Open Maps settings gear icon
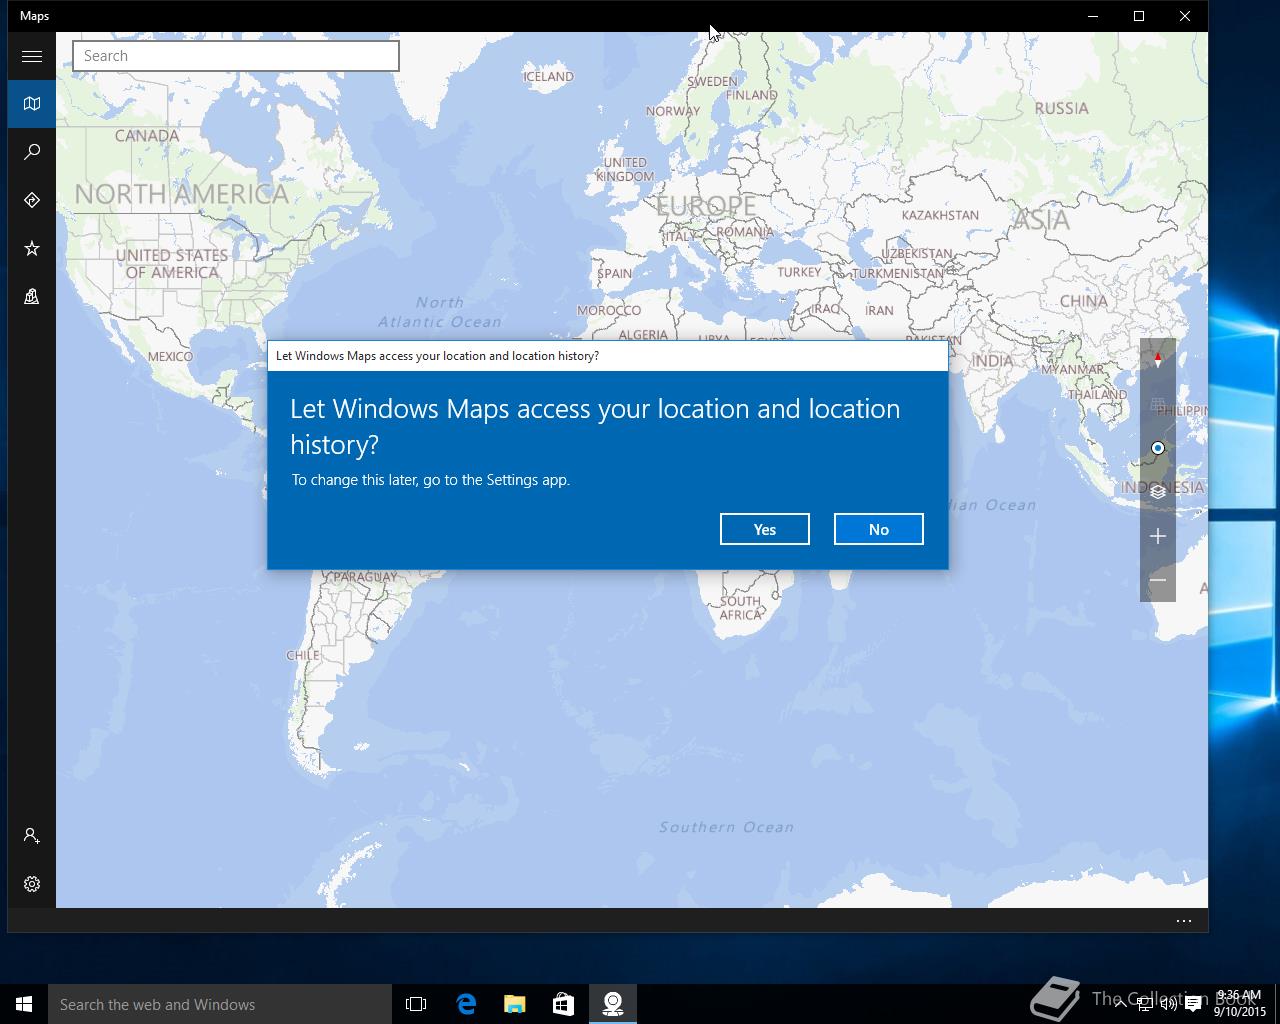 pos(32,884)
